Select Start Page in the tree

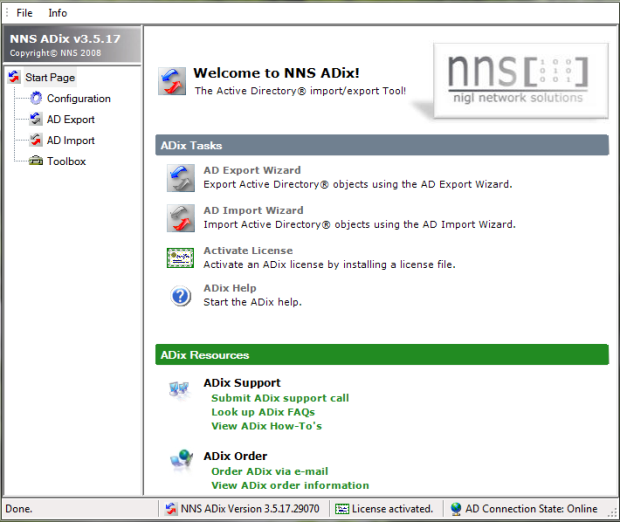click(50, 77)
